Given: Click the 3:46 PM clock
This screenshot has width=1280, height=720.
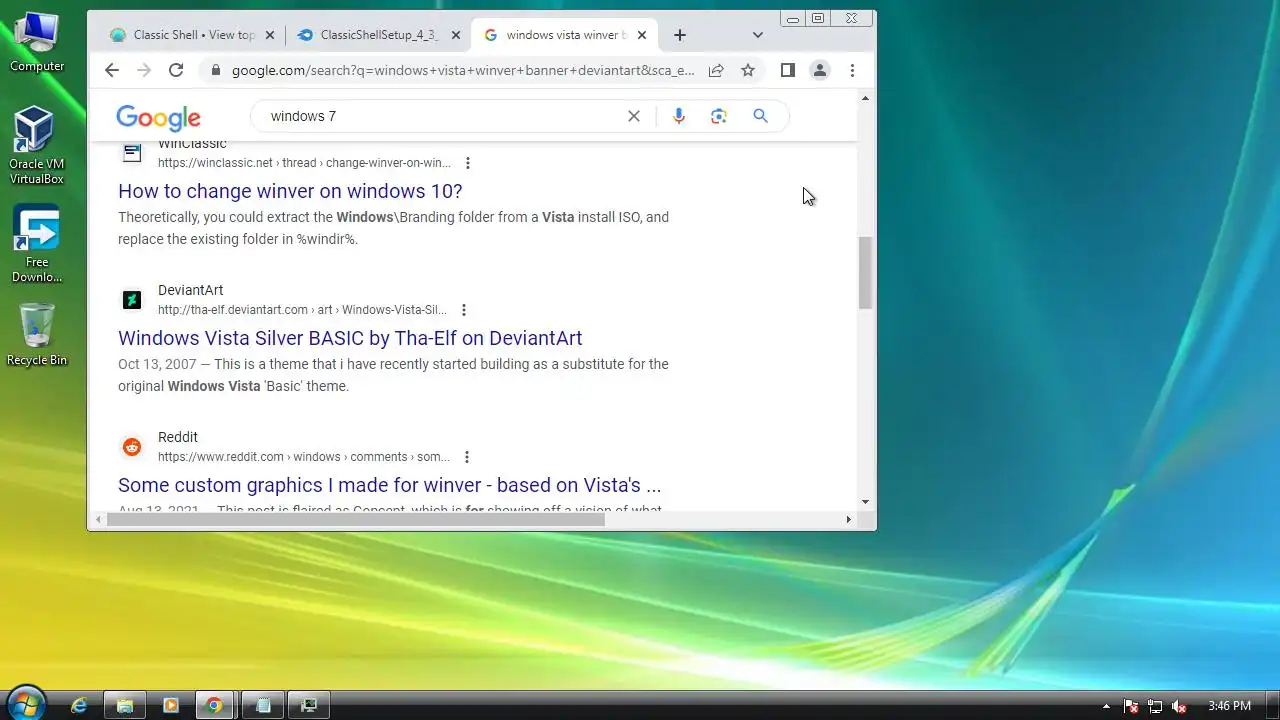Looking at the screenshot, I should [x=1229, y=706].
